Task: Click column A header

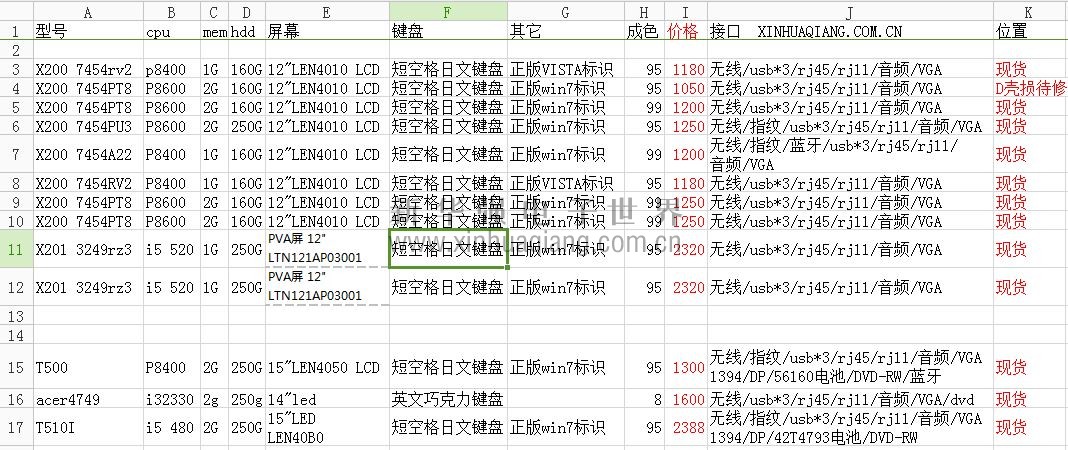Action: tap(88, 11)
